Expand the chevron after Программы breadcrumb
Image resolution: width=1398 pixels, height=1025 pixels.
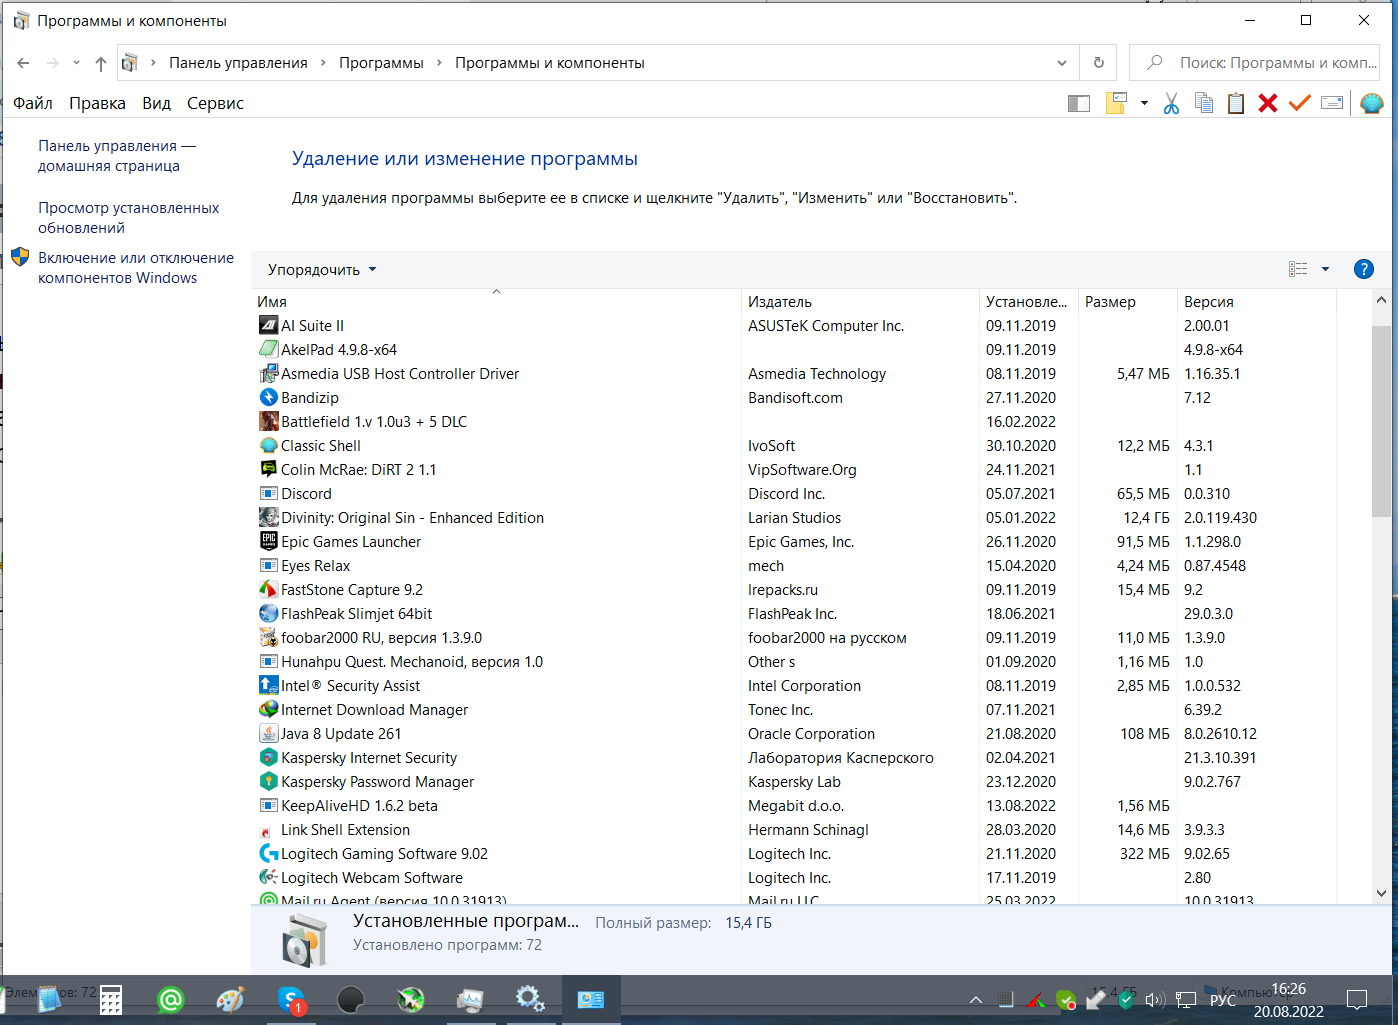(439, 63)
